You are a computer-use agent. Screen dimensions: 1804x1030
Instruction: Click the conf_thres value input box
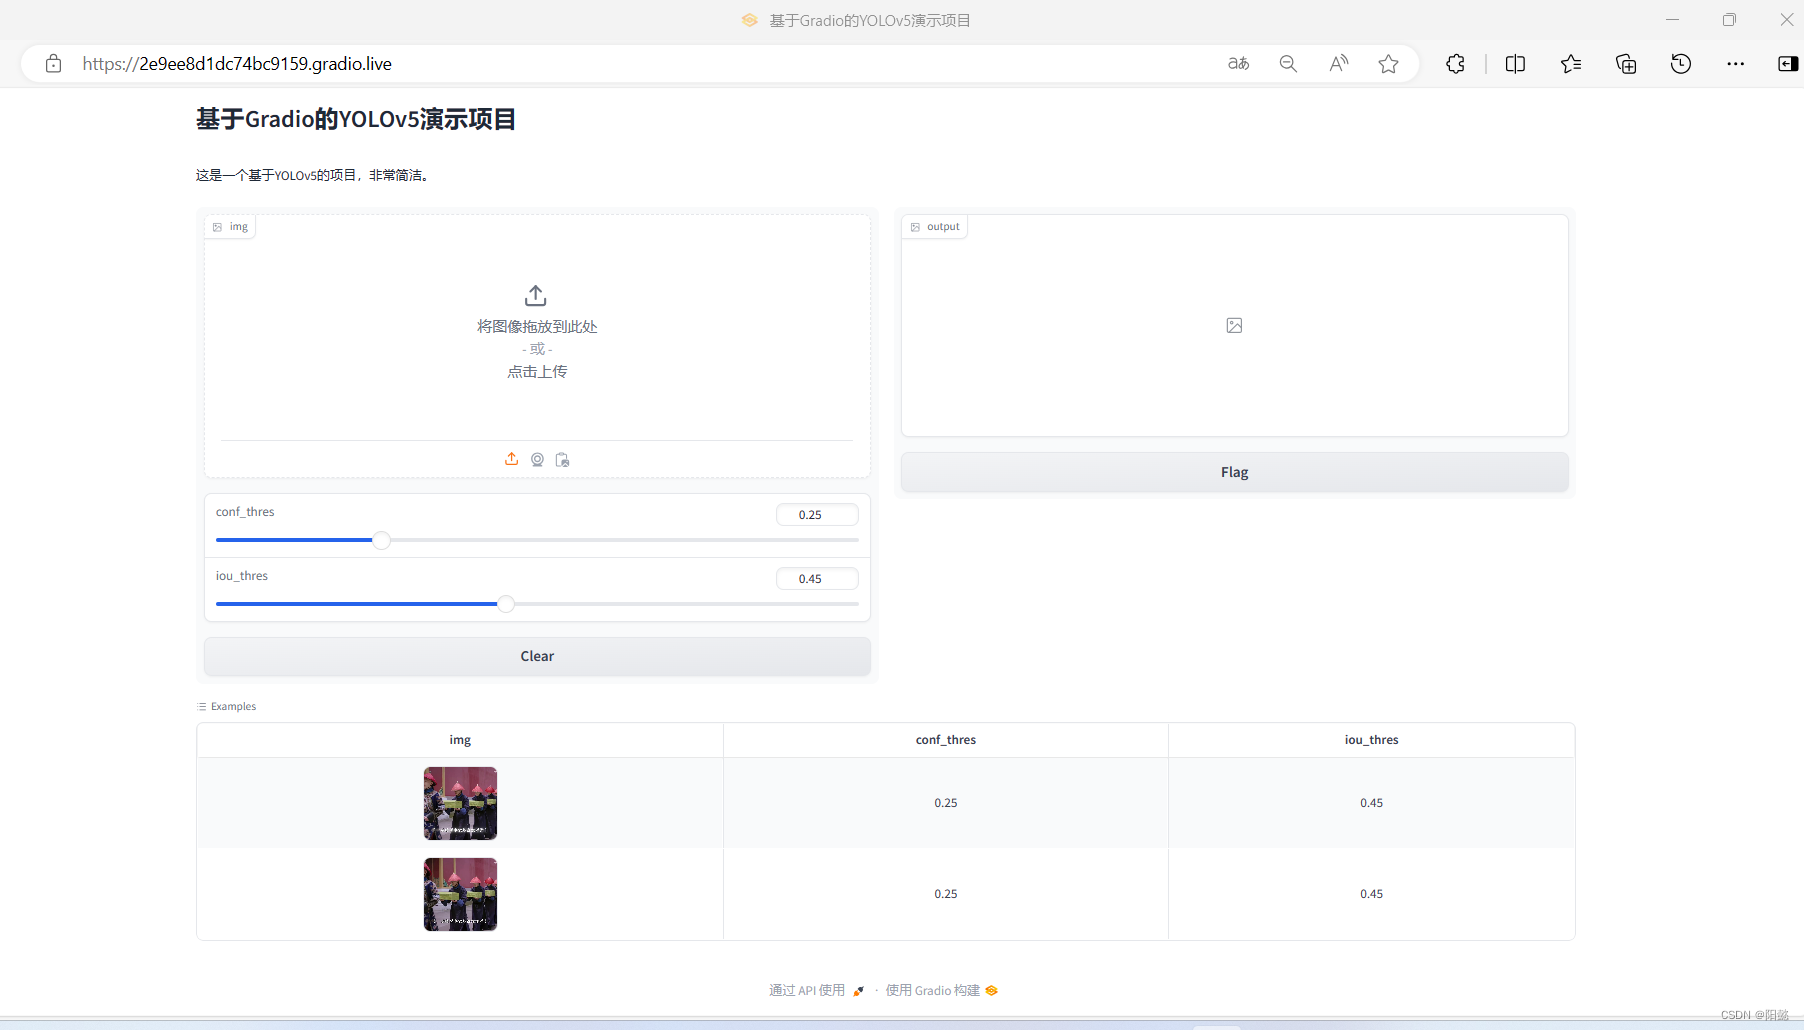tap(817, 515)
